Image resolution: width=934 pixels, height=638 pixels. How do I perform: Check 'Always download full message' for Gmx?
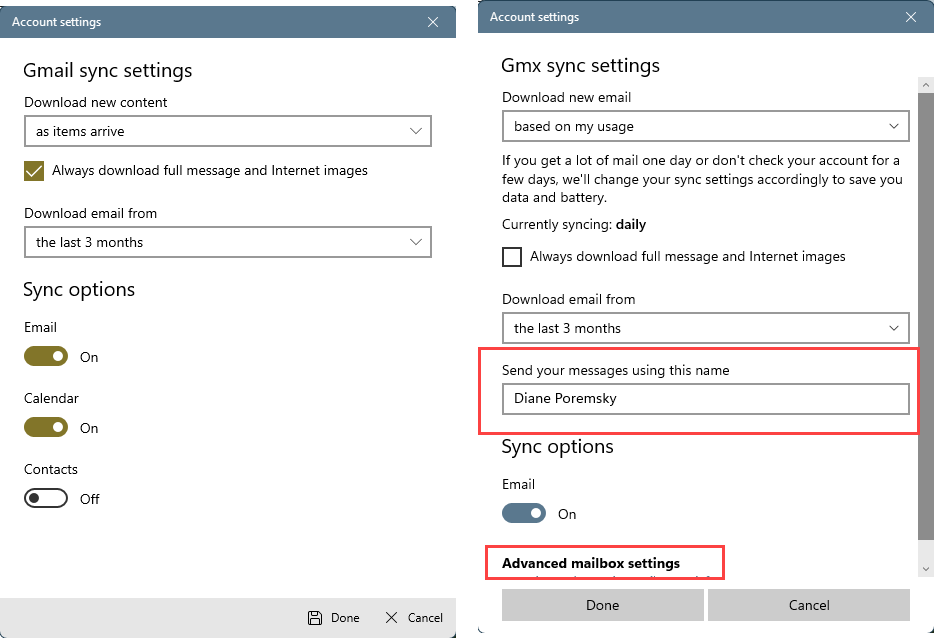click(x=512, y=257)
